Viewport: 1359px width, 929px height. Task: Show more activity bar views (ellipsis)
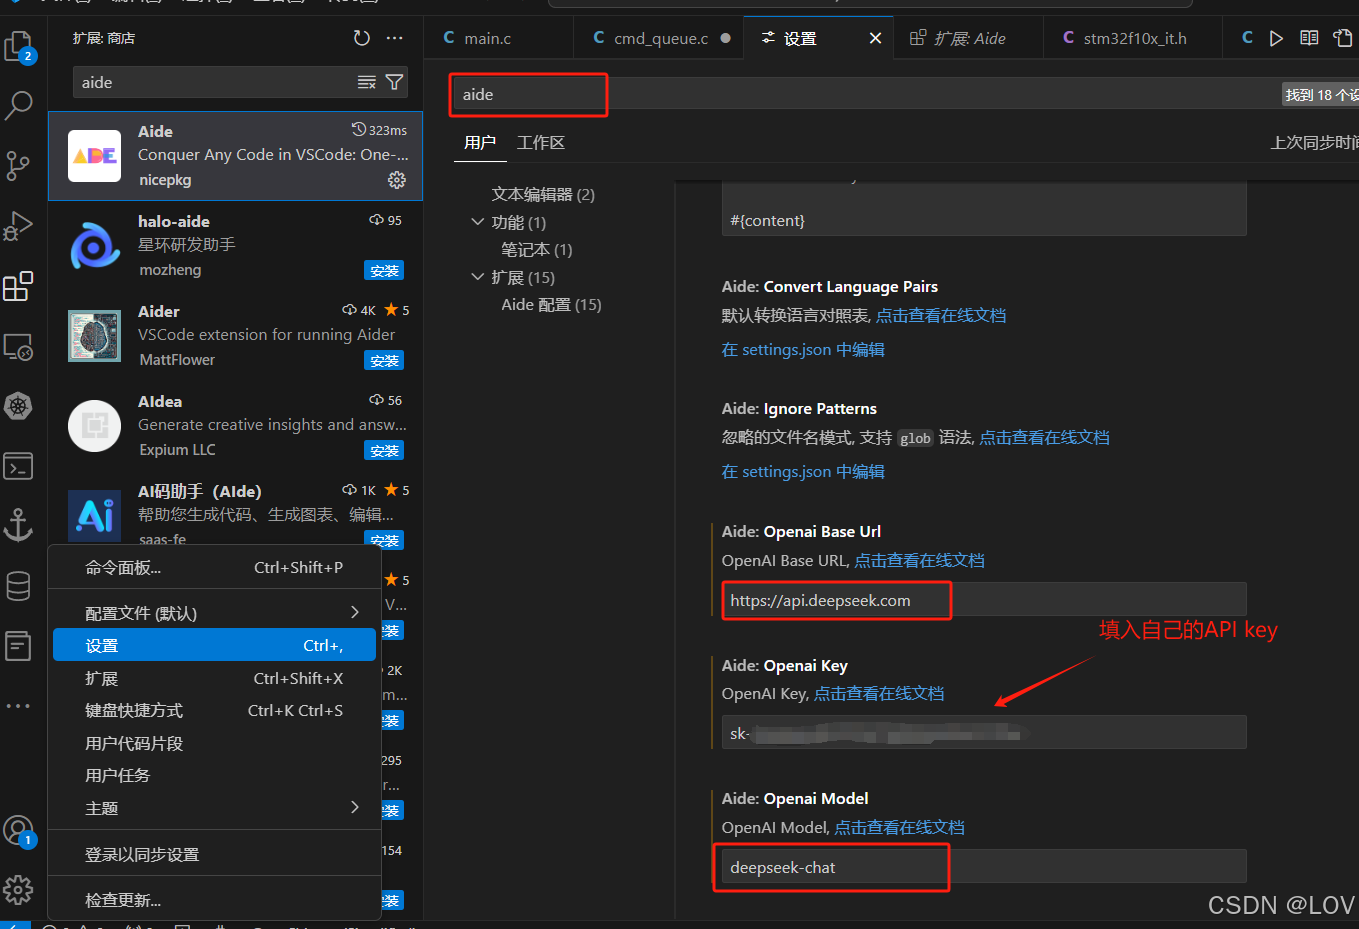click(x=19, y=706)
